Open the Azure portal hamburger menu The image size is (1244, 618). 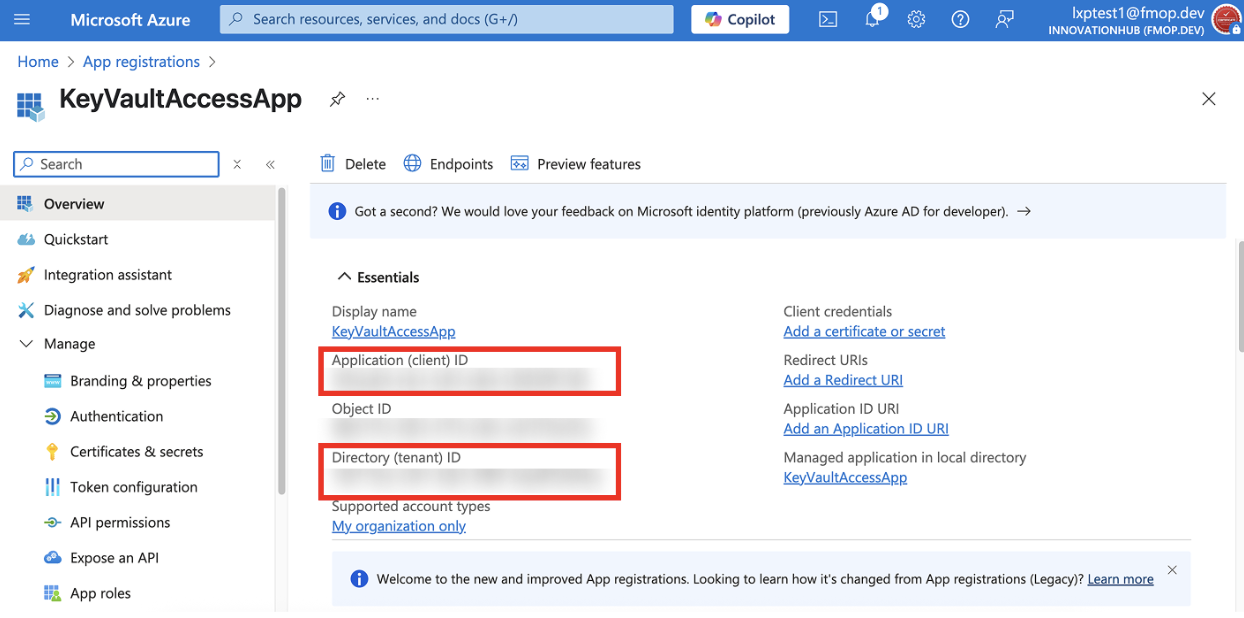(22, 19)
